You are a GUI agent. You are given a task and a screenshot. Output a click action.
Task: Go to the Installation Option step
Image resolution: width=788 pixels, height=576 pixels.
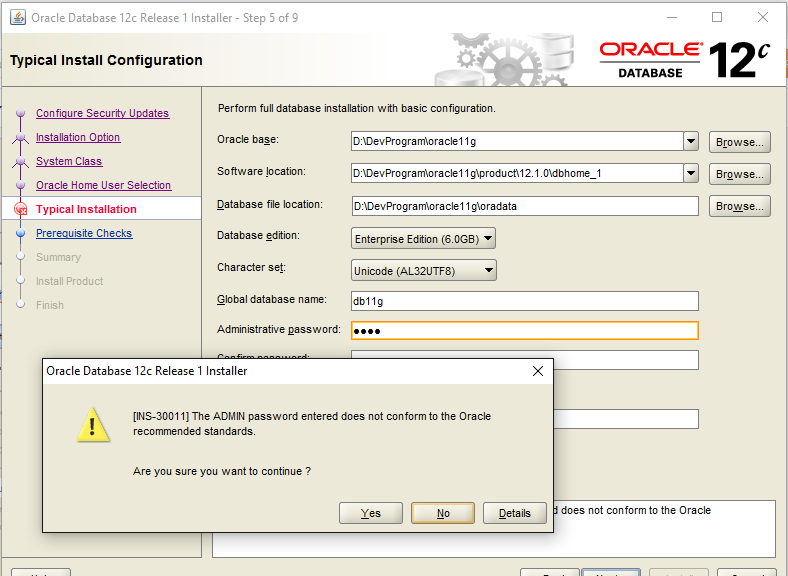78,137
